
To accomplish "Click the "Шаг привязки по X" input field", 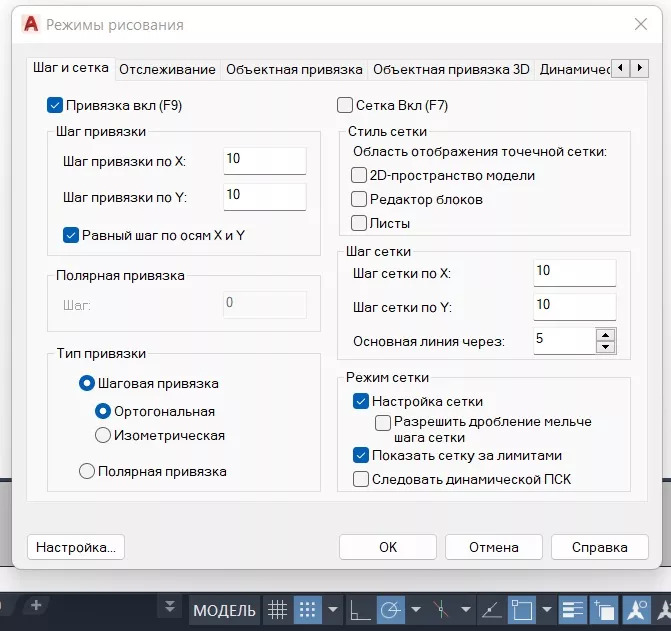I will tap(264, 160).
